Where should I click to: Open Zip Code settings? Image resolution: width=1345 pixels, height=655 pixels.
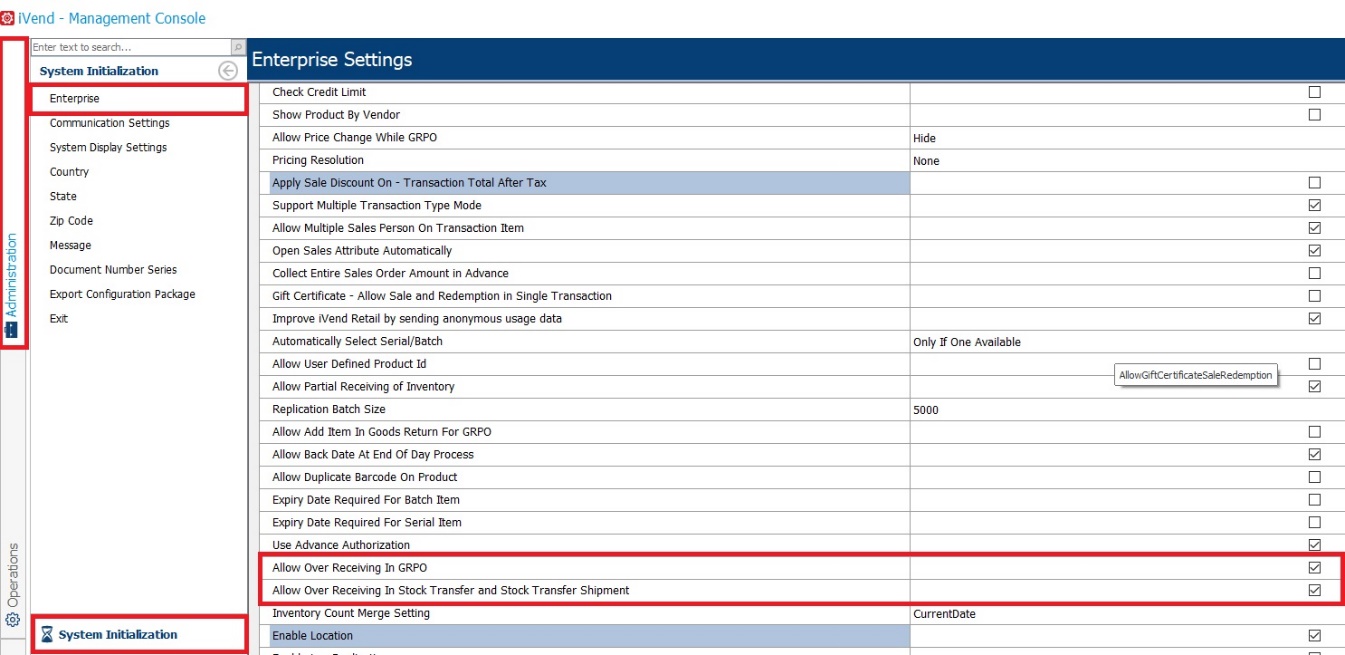coord(71,221)
